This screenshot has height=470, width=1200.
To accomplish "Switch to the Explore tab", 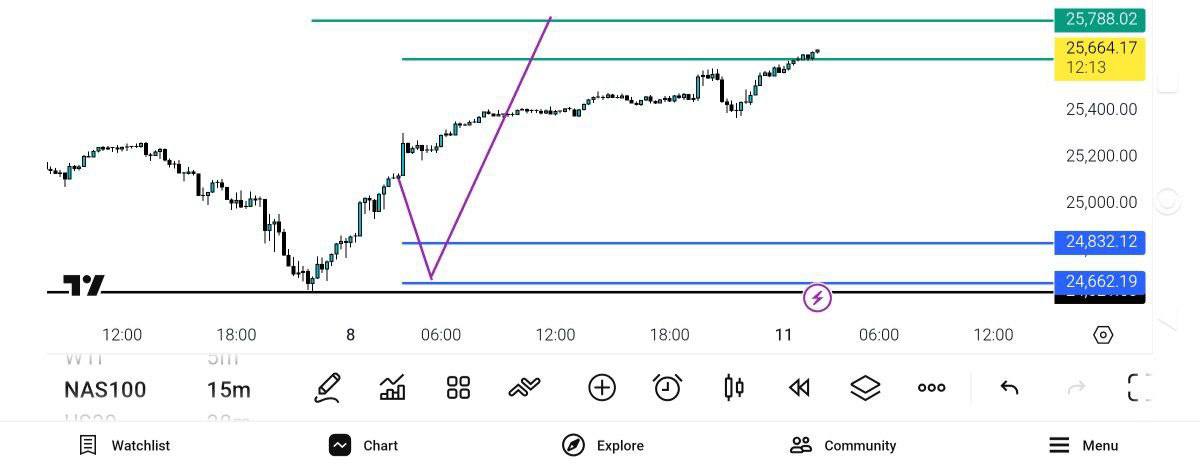I will click(602, 446).
